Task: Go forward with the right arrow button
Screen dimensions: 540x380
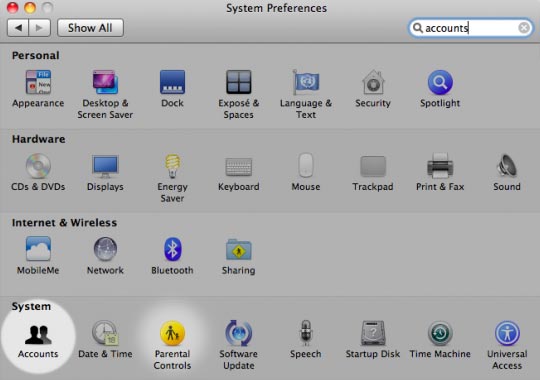Action: [40, 28]
